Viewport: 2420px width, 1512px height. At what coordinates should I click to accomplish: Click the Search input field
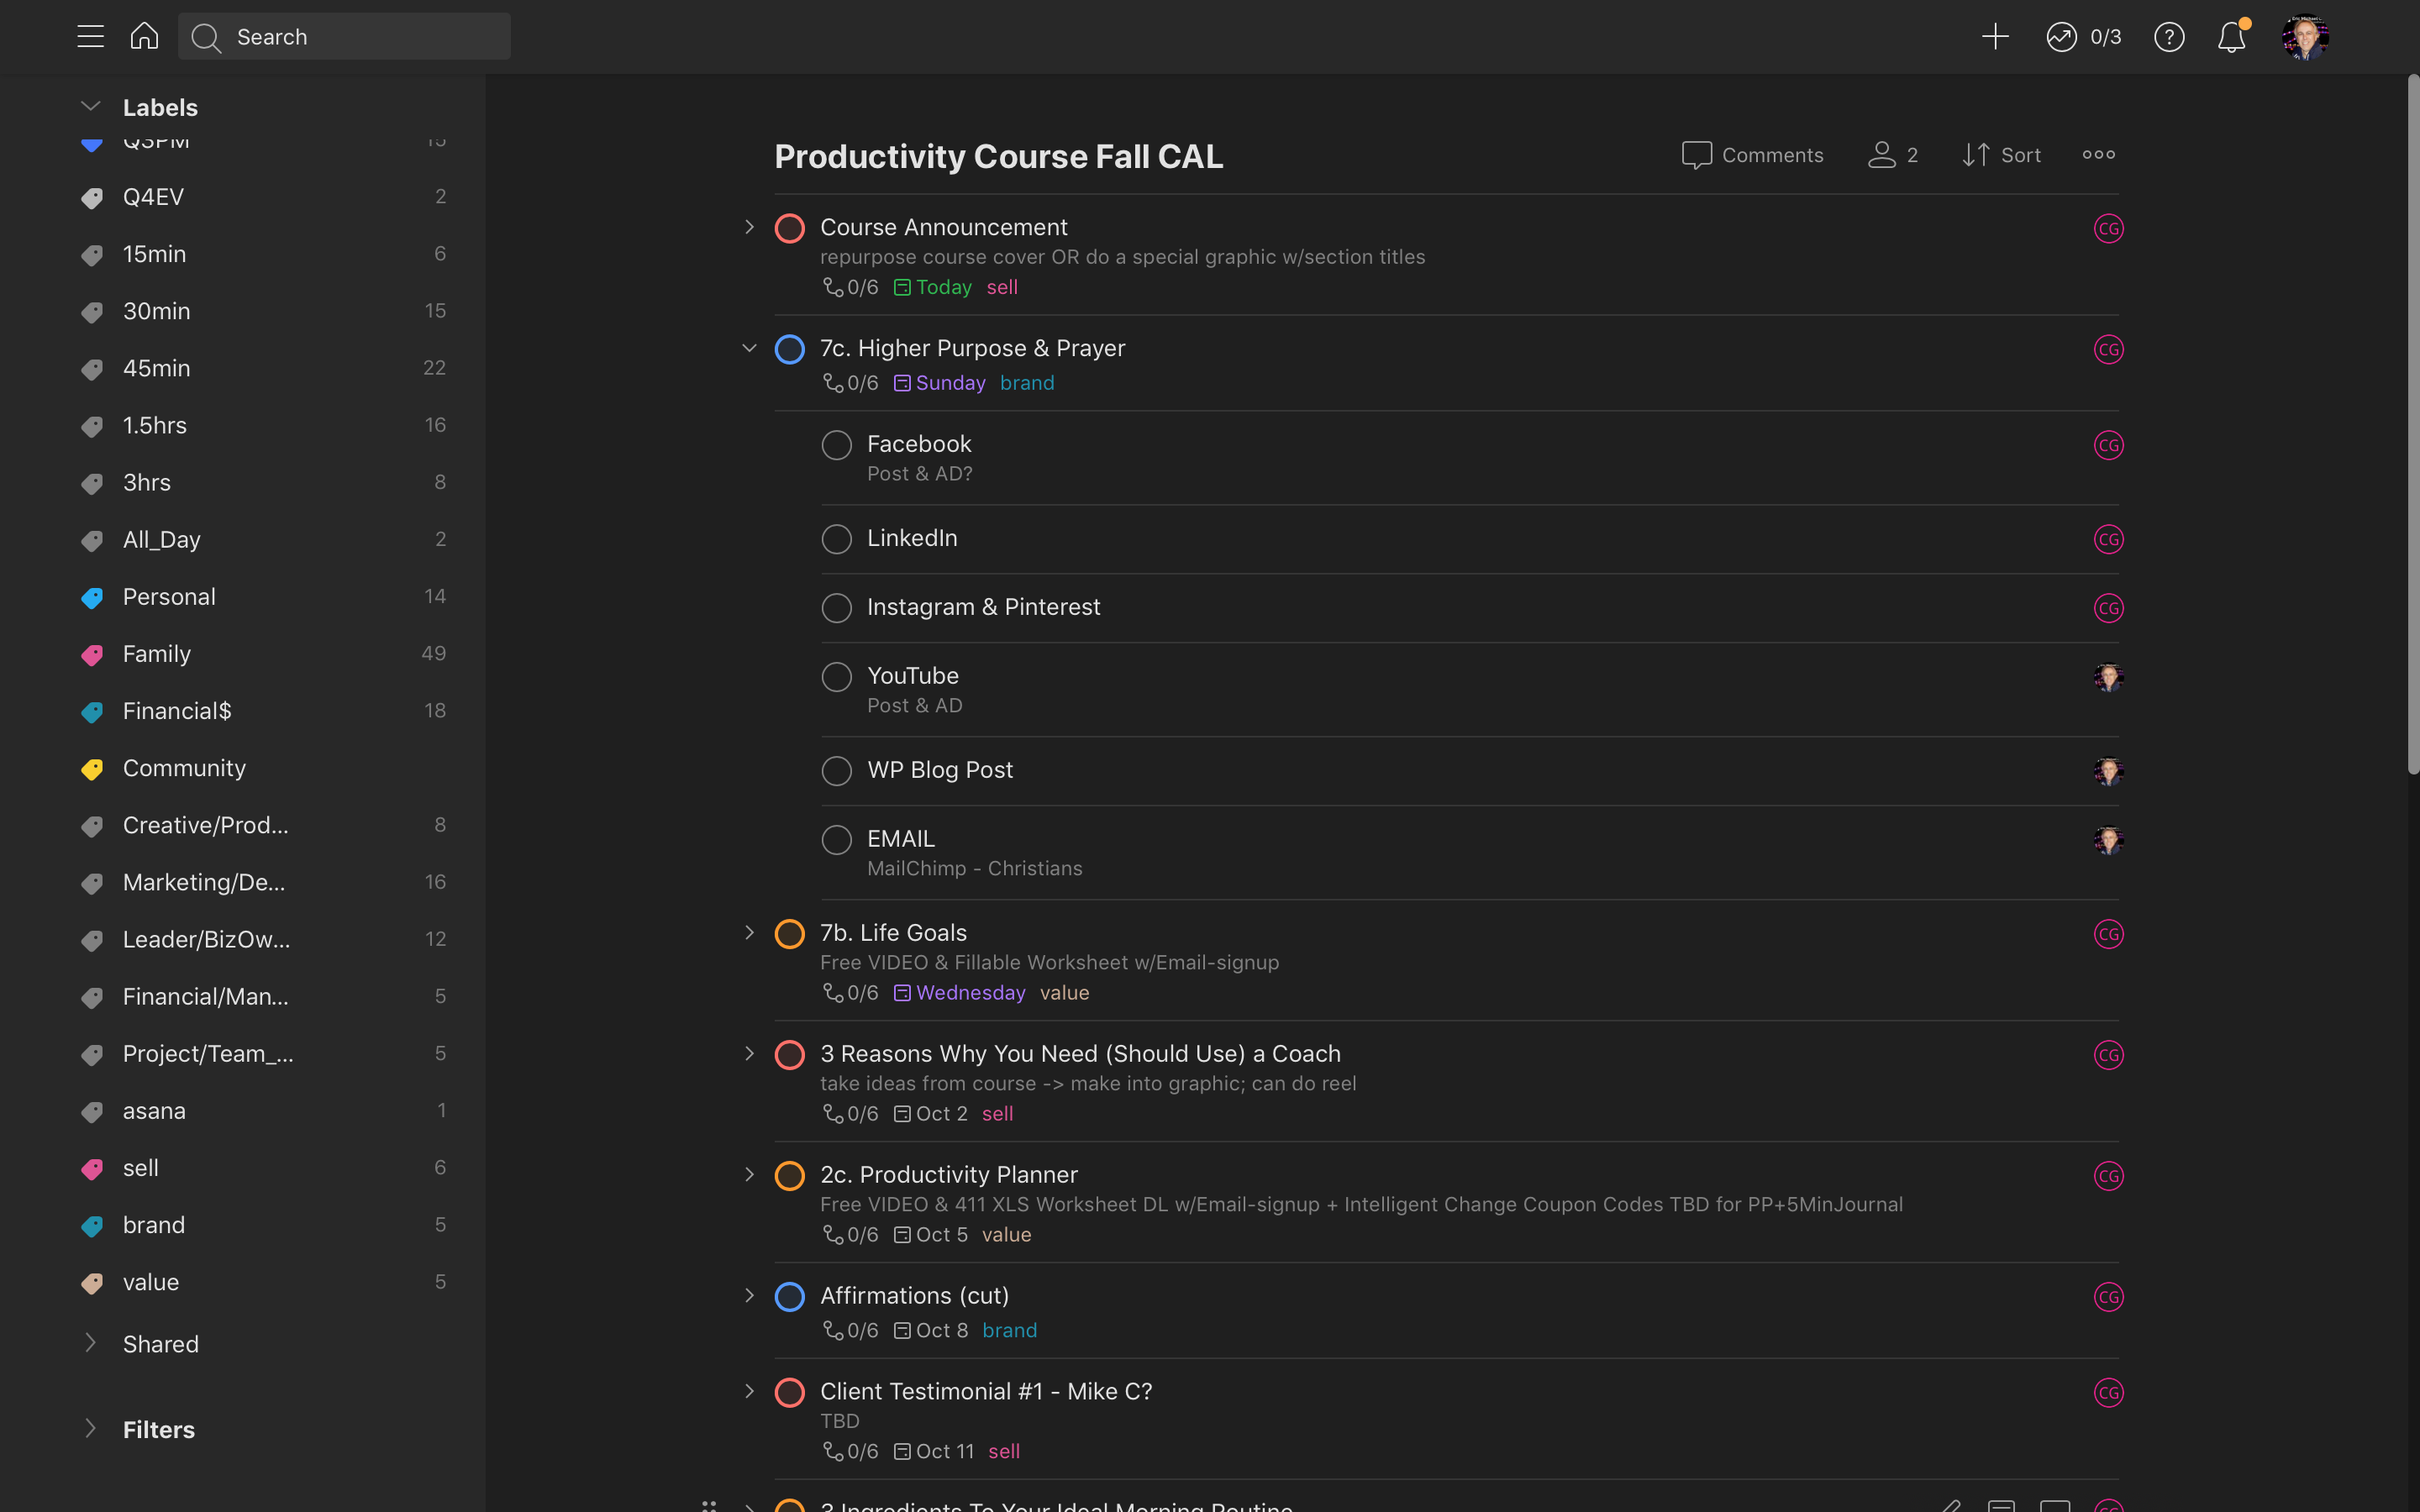(x=345, y=37)
